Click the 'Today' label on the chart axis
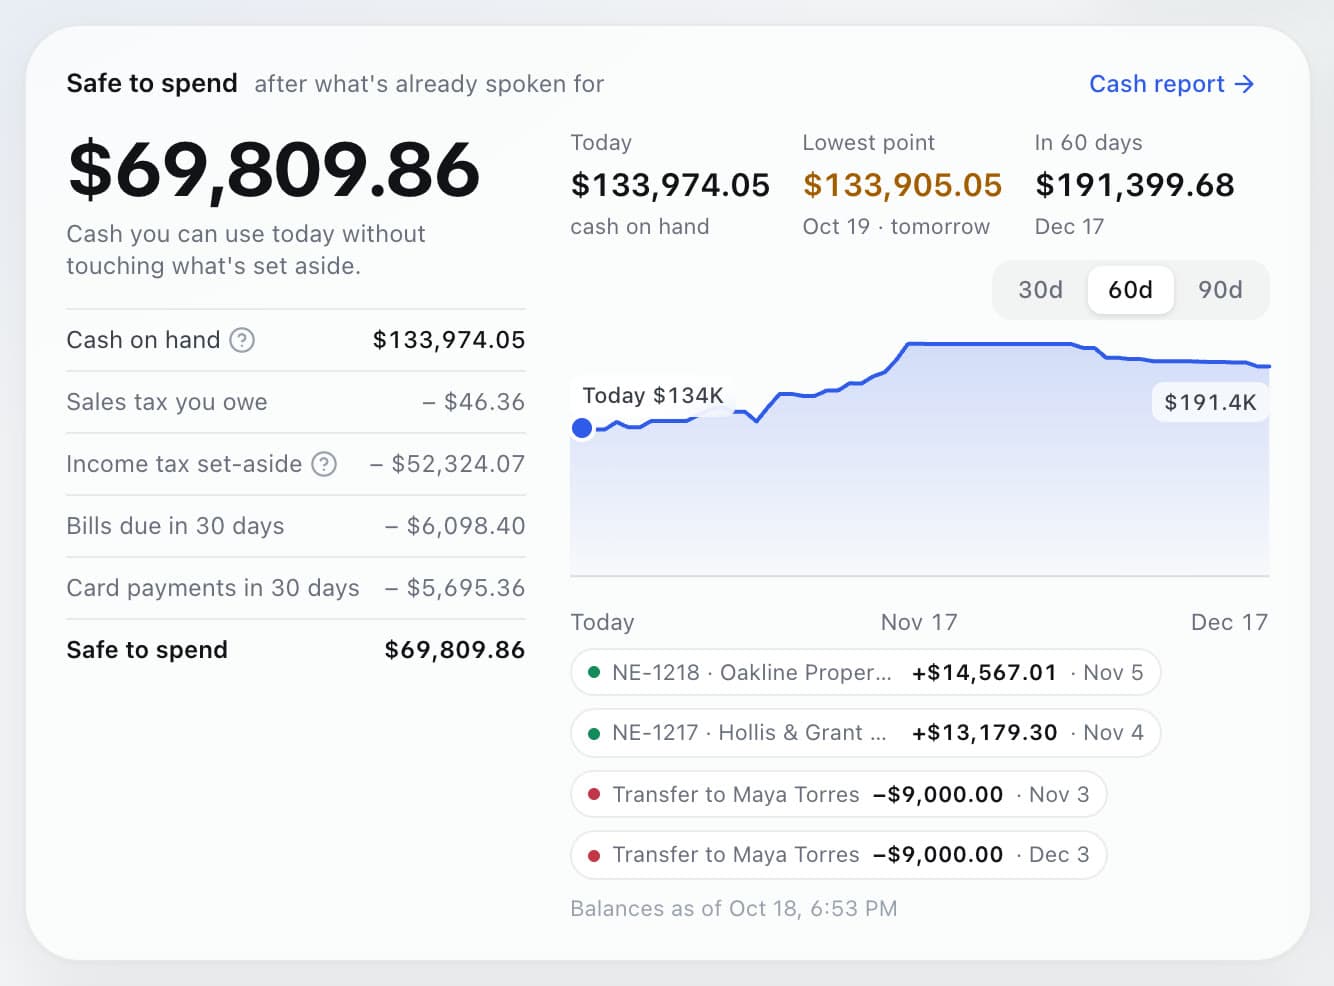The width and height of the screenshot is (1334, 986). coord(602,622)
